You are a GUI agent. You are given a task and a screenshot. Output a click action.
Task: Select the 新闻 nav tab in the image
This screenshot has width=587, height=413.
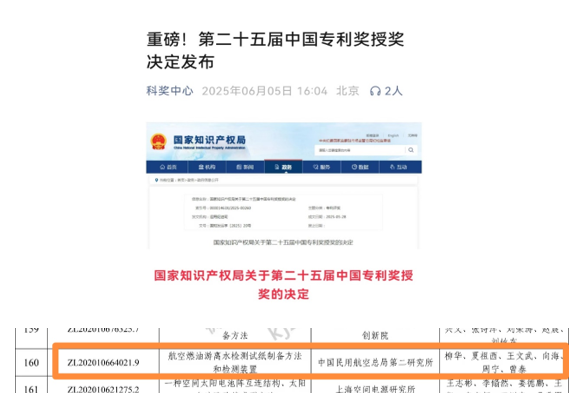[x=245, y=167]
